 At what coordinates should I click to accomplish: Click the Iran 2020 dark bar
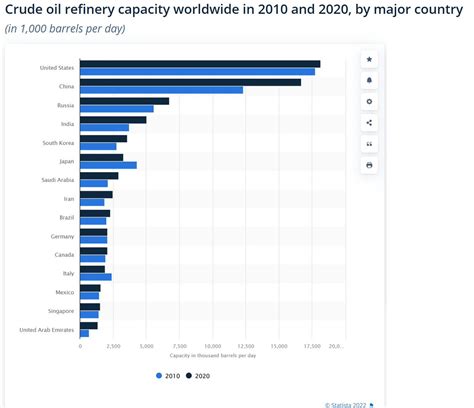96,195
